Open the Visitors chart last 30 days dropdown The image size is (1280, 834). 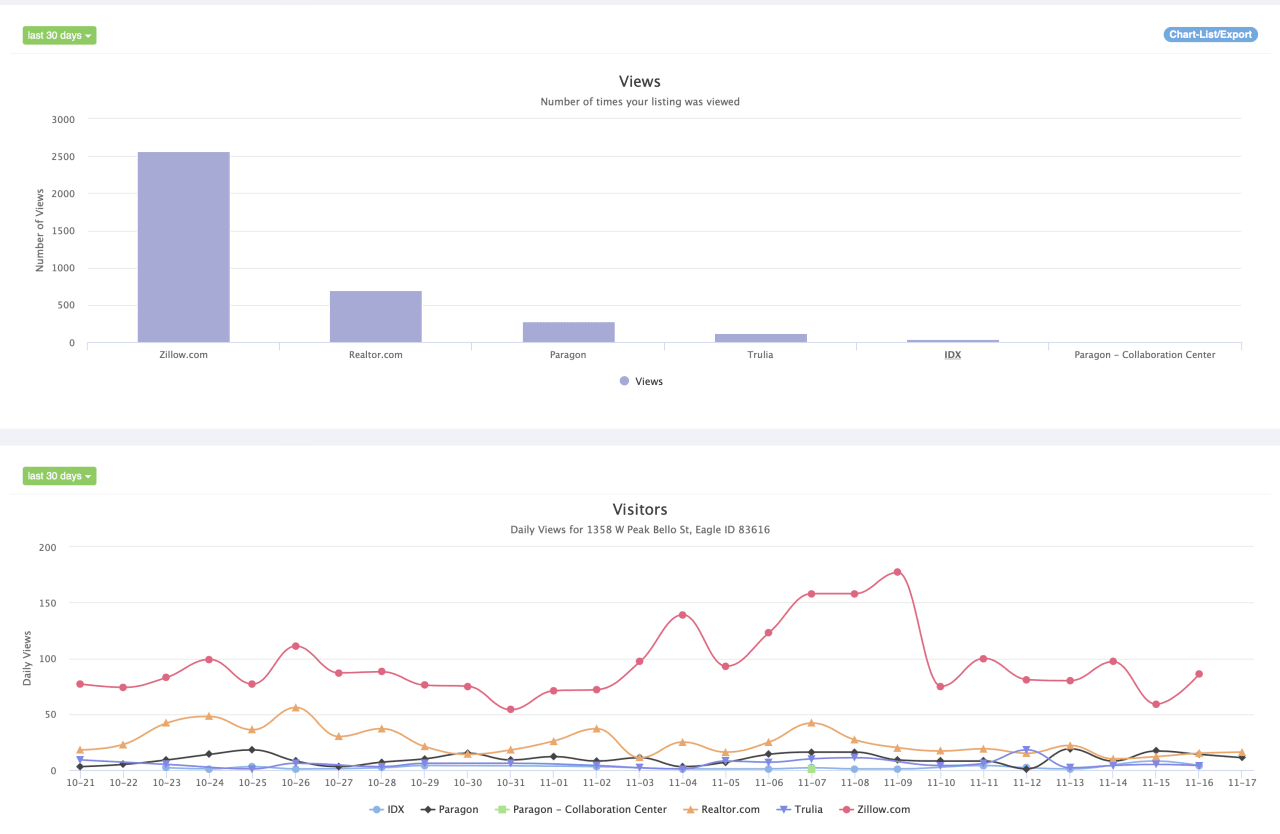[59, 476]
